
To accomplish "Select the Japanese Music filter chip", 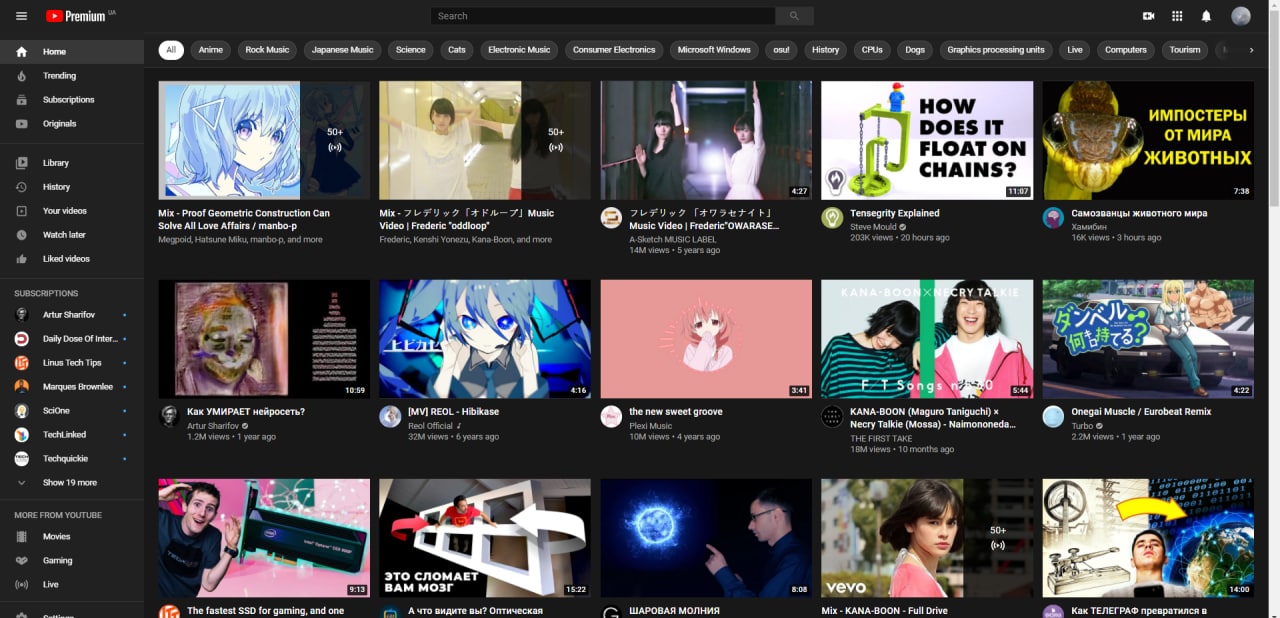I will pyautogui.click(x=343, y=50).
